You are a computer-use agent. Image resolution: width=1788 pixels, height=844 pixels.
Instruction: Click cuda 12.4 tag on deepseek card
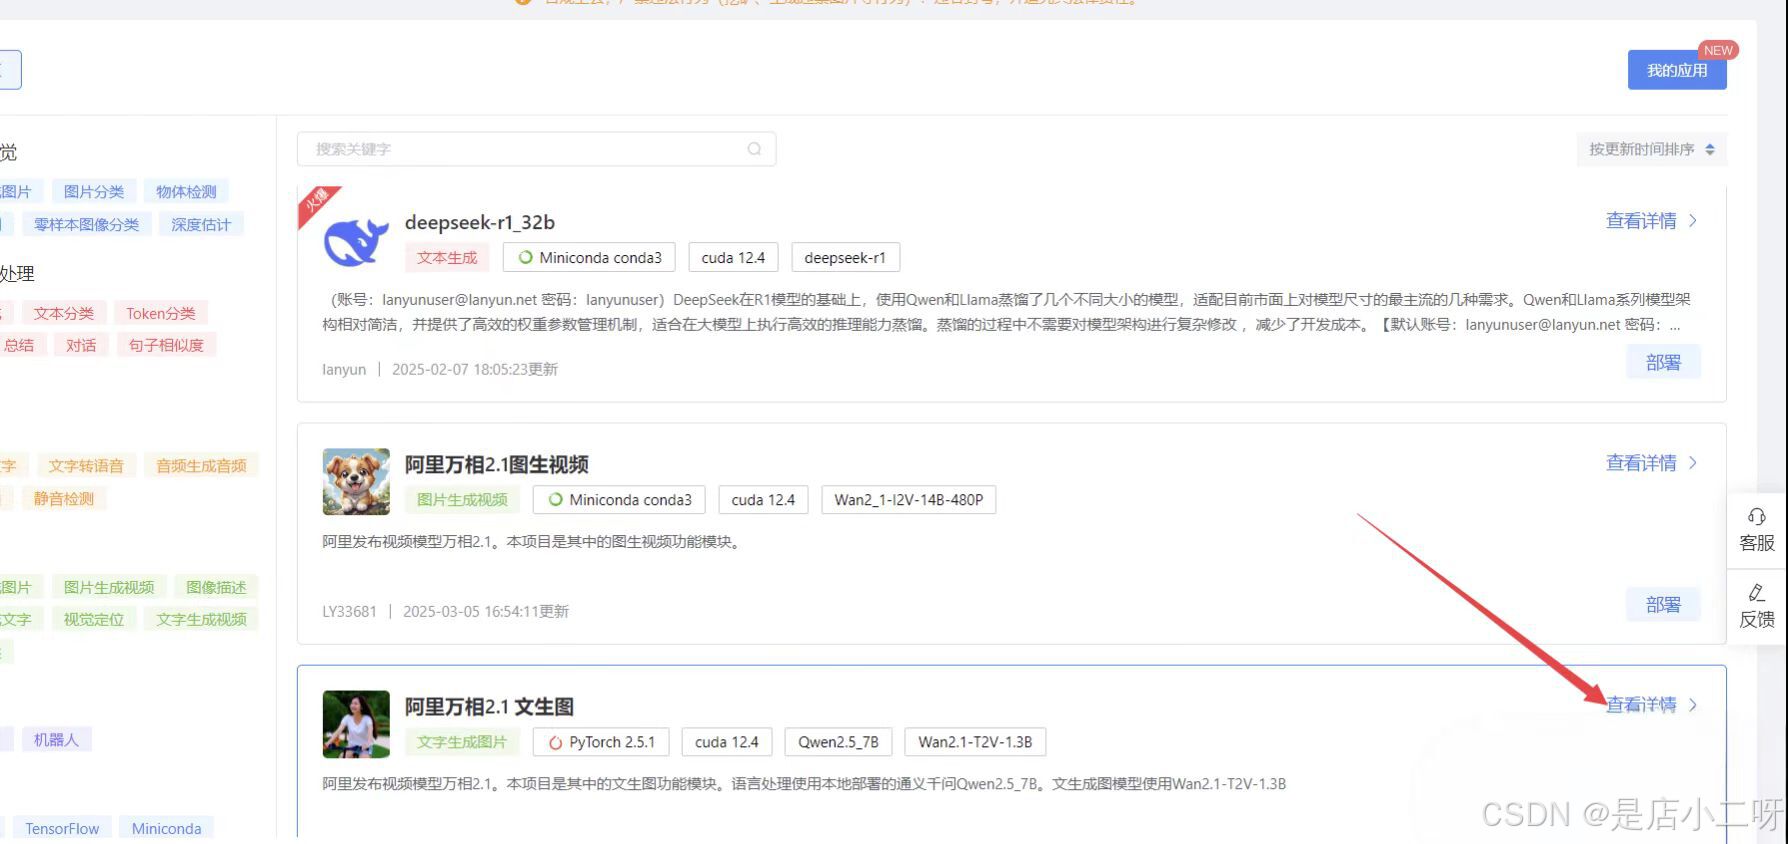point(733,258)
